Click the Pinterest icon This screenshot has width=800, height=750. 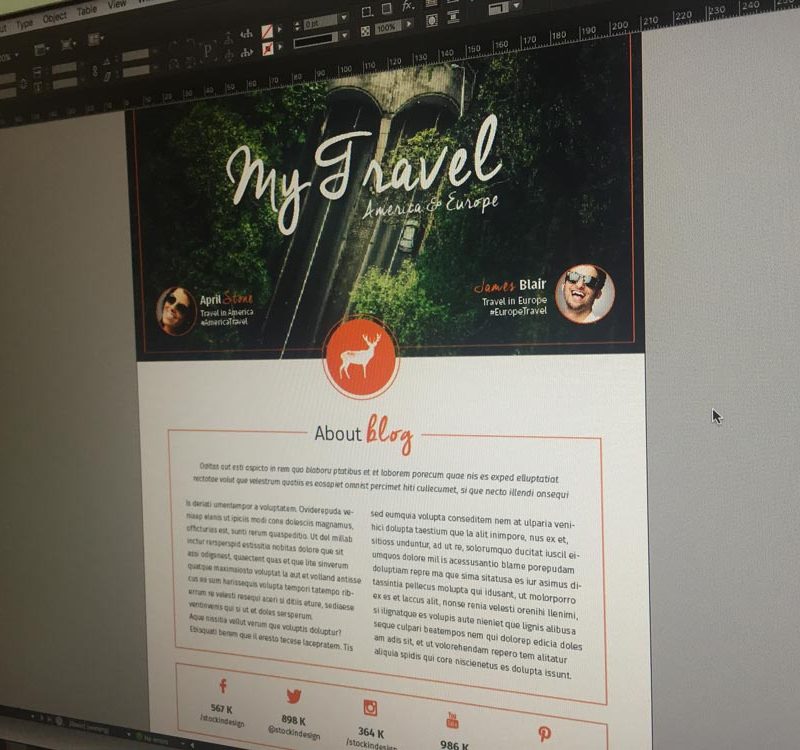pos(544,734)
